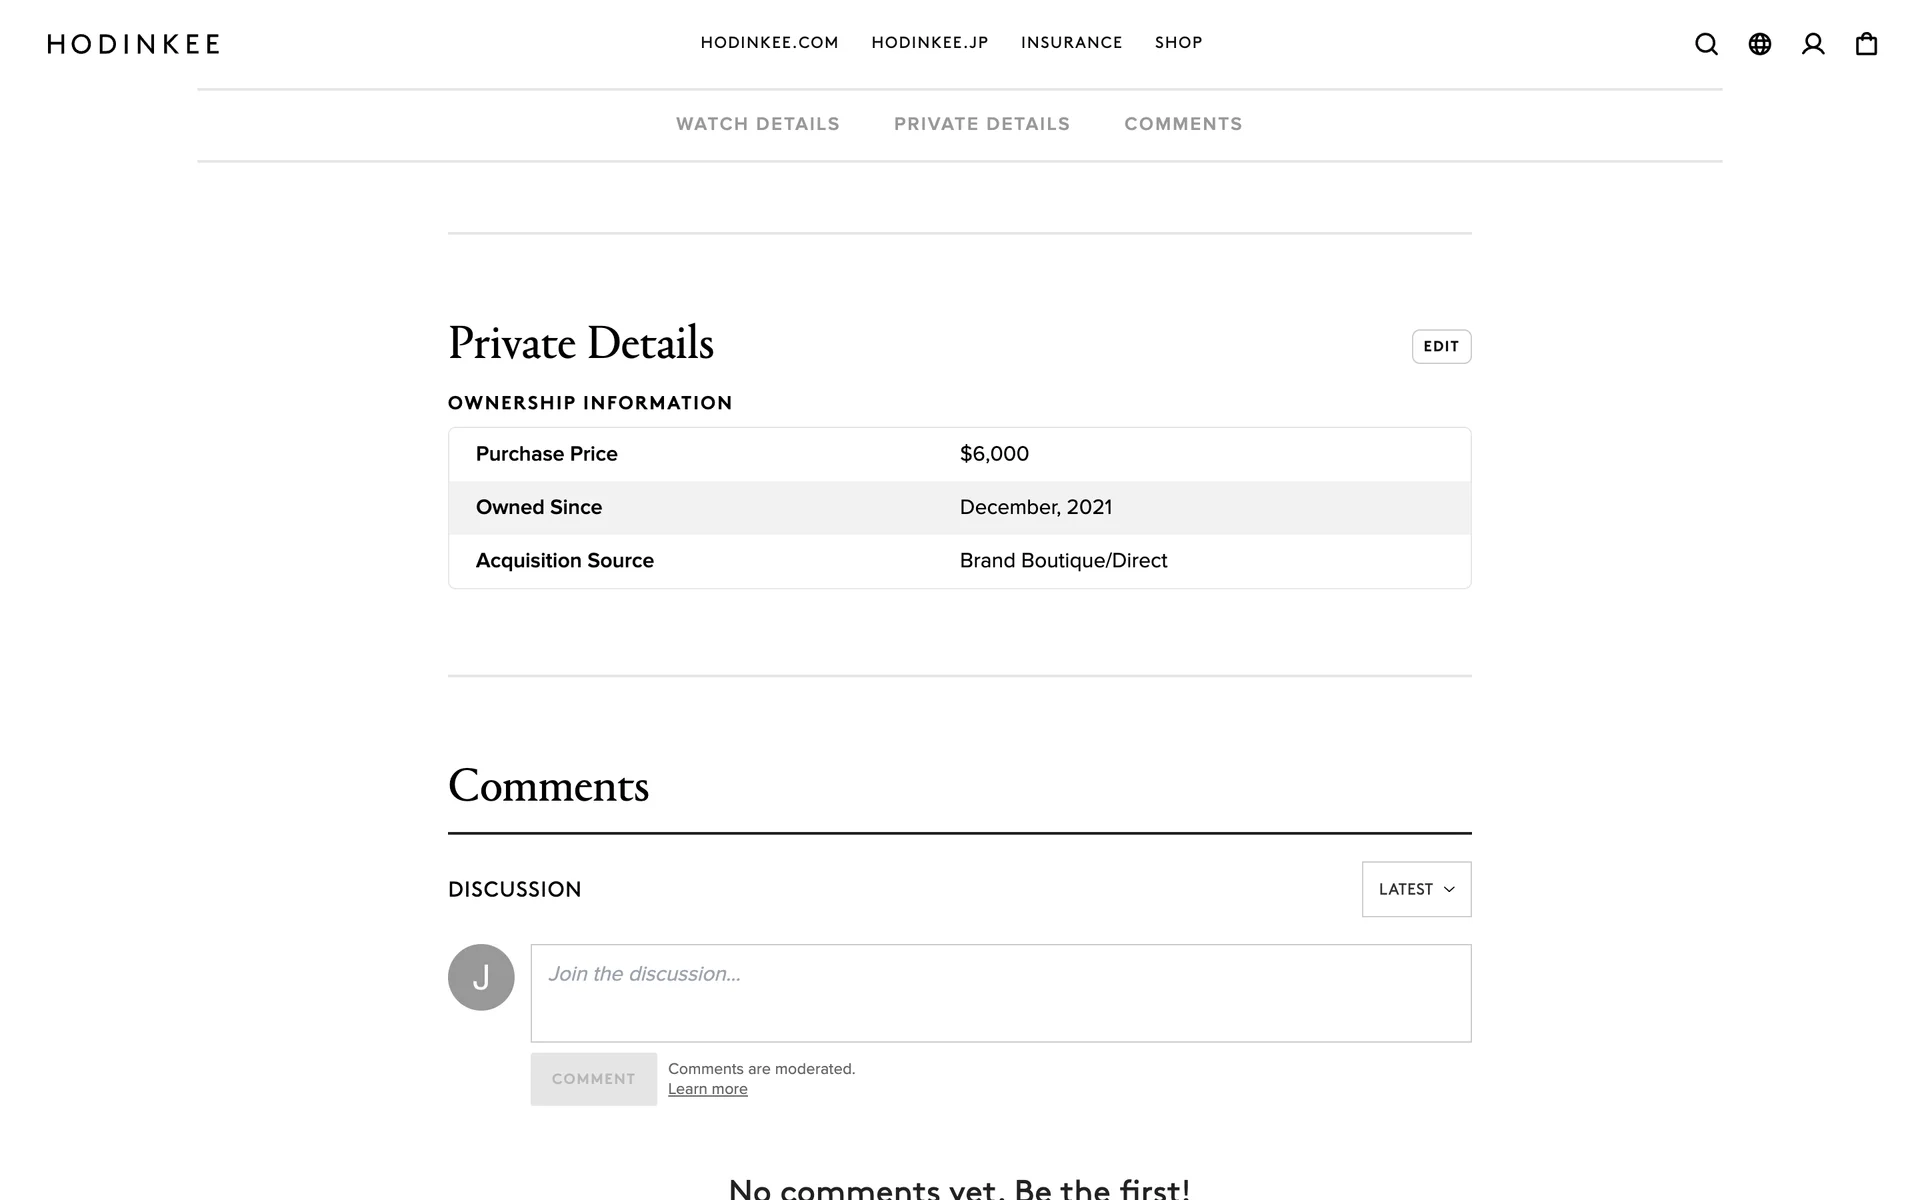The width and height of the screenshot is (1920, 1200).
Task: Expand the Latest sort dropdown
Action: point(1416,889)
